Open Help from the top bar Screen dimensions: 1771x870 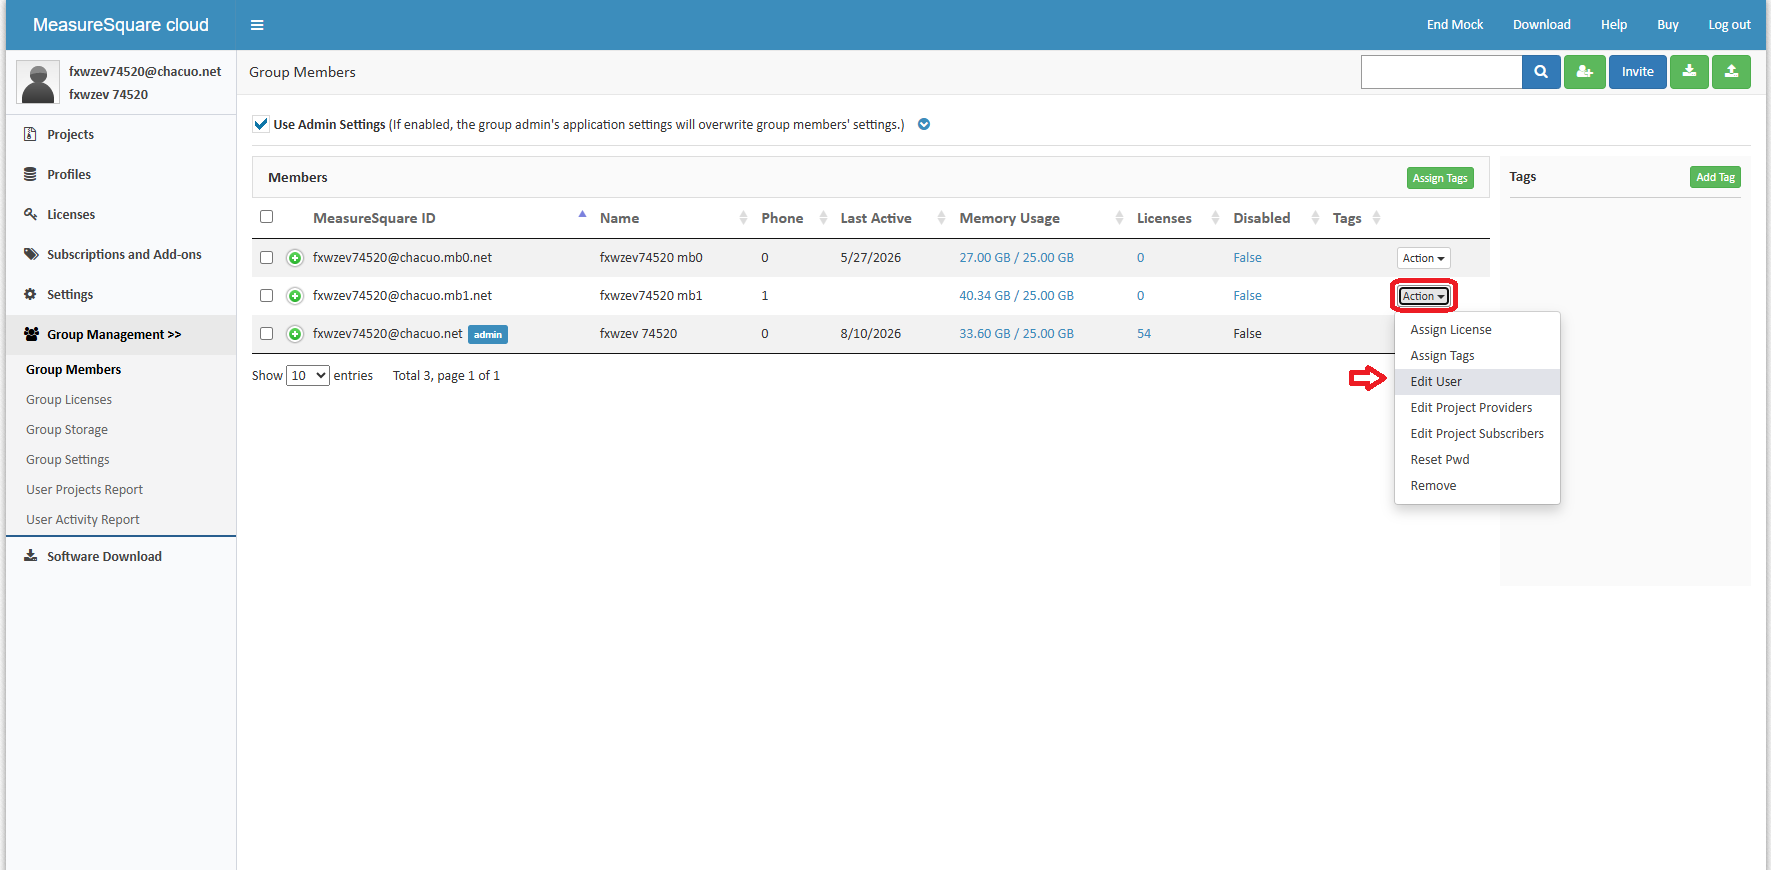[1613, 25]
